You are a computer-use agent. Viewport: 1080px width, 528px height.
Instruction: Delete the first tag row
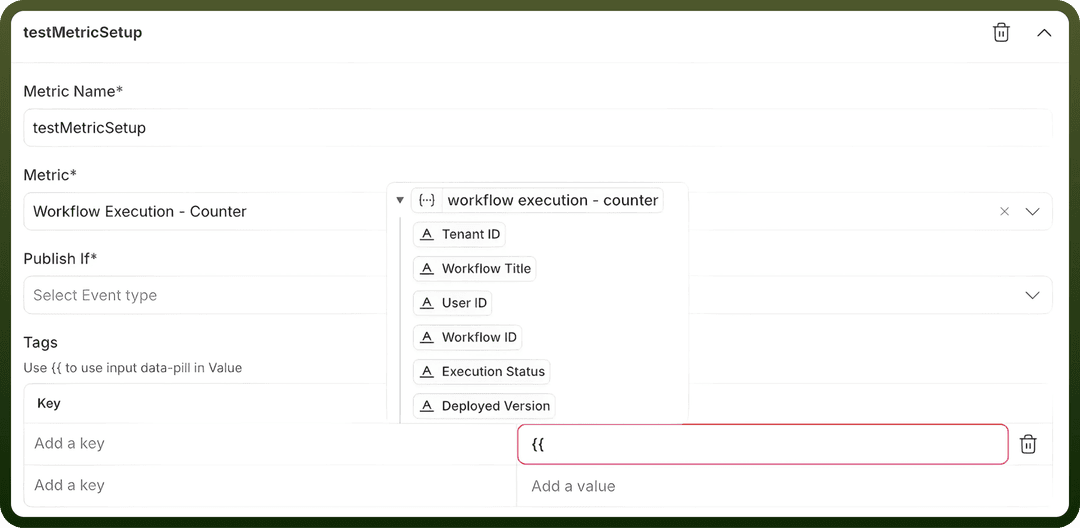point(1028,444)
